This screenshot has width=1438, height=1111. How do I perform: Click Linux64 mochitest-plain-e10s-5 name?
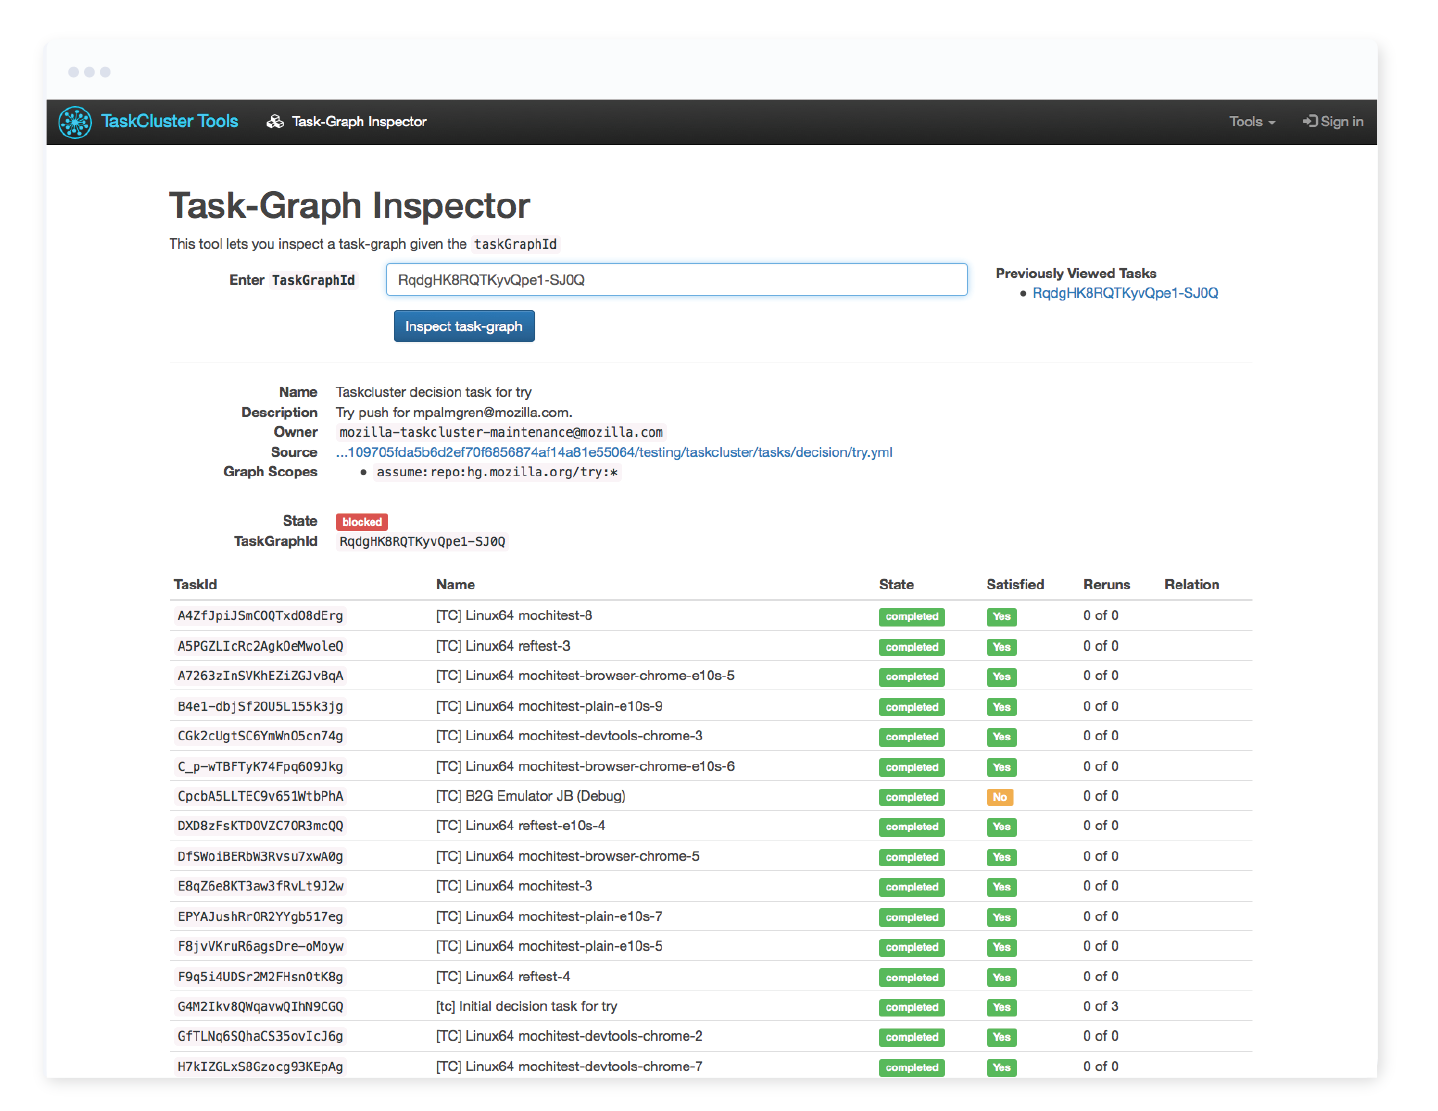pos(549,946)
